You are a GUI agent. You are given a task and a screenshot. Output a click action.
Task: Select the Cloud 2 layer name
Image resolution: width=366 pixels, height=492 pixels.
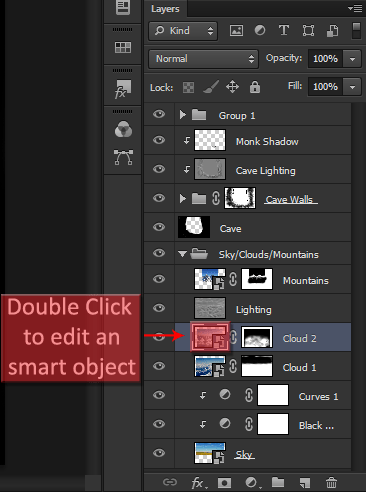[x=299, y=338]
